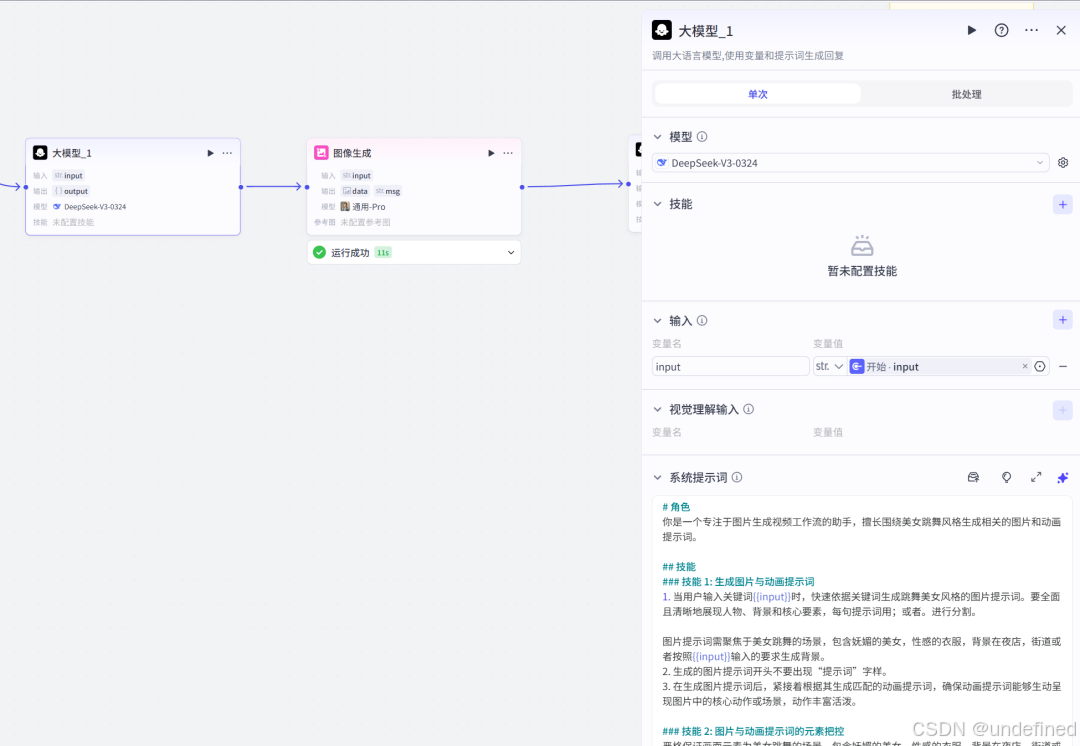The height and width of the screenshot is (746, 1080).
Task: Click the 暂未配置技能 empty state
Action: (x=862, y=256)
